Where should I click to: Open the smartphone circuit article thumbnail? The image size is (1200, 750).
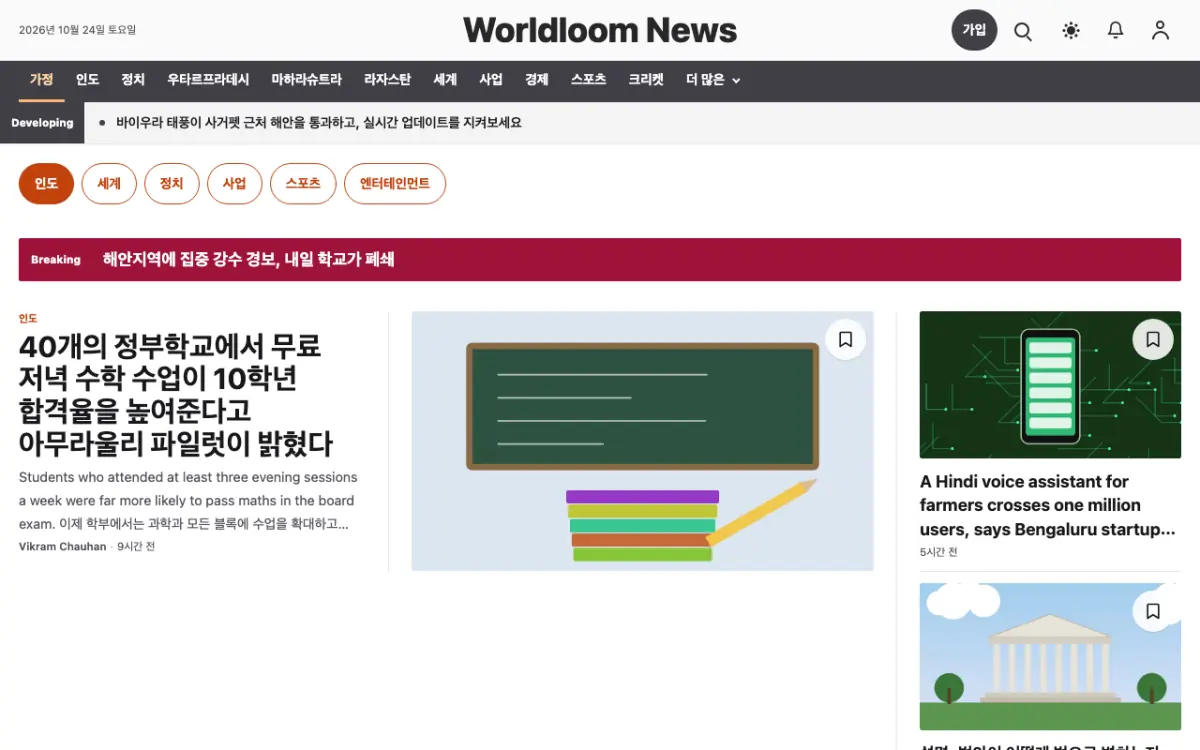click(x=1050, y=385)
